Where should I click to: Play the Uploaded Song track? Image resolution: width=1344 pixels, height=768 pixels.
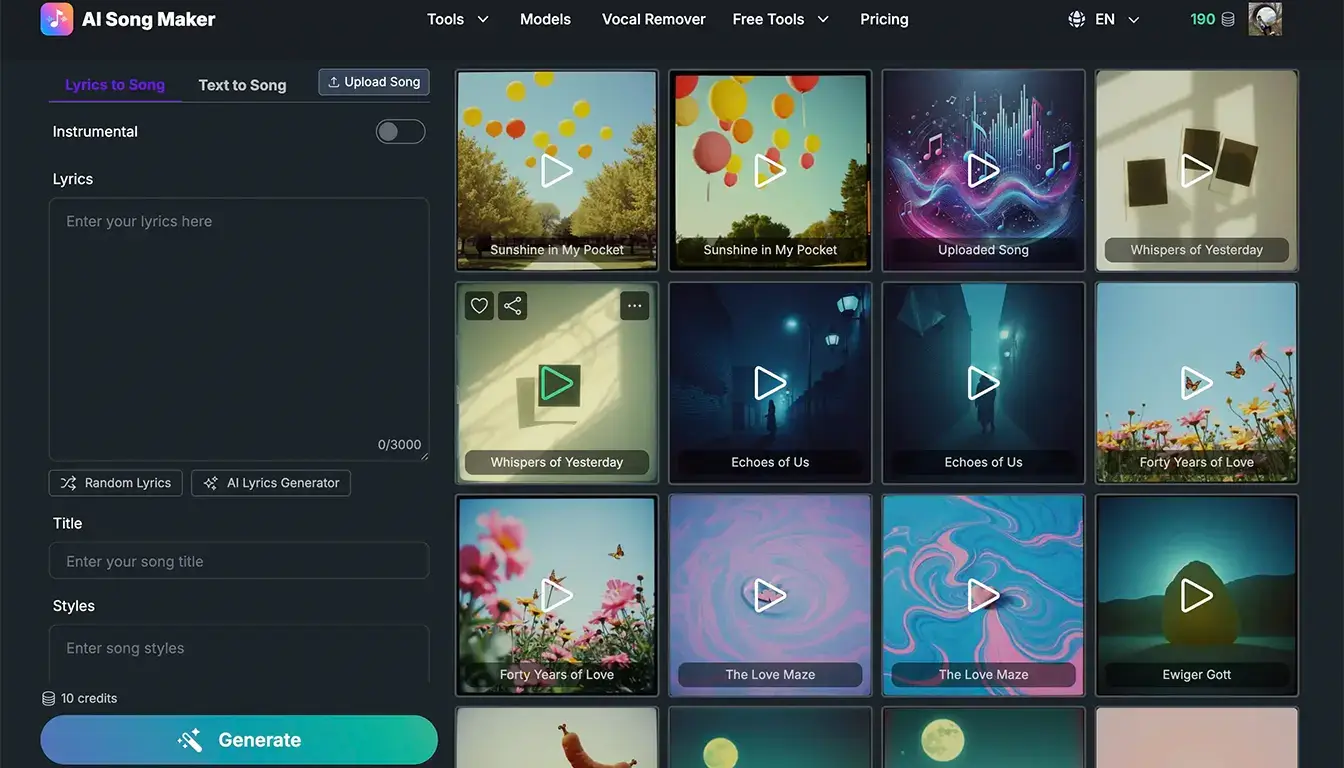pyautogui.click(x=983, y=170)
